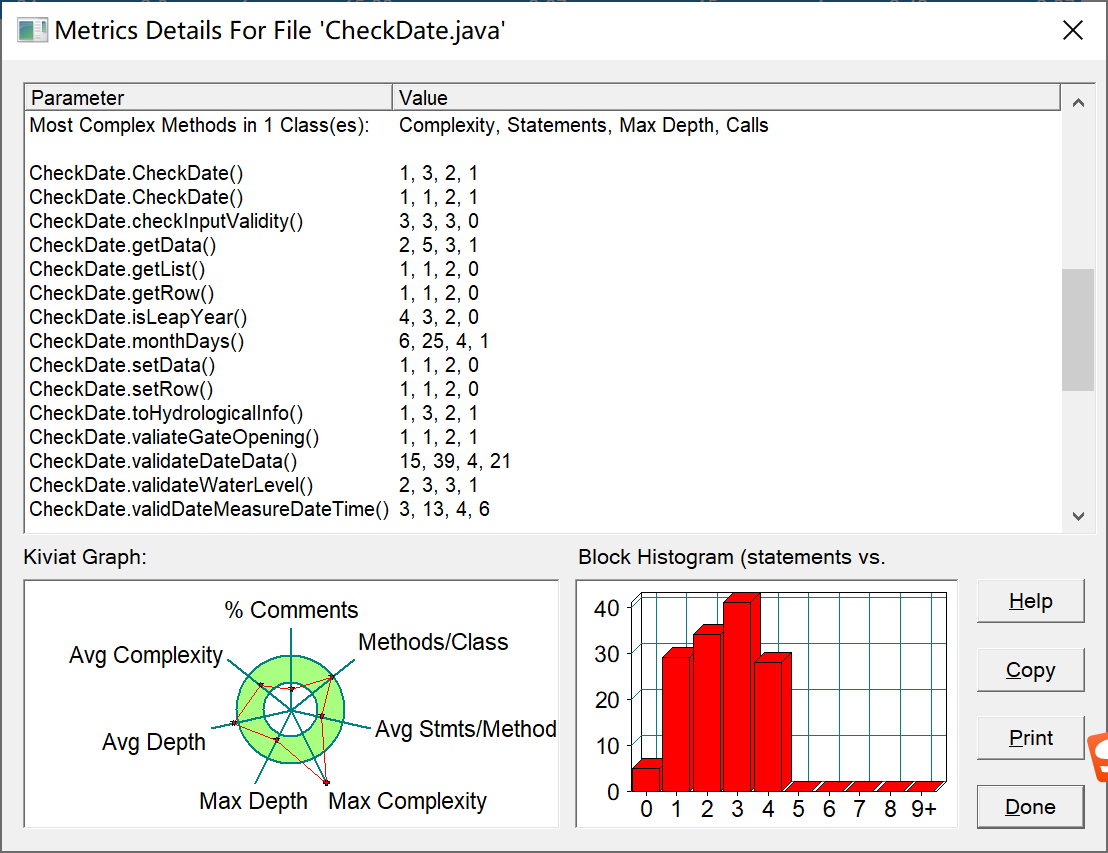
Task: Select the CheckDate.getRow() row
Action: click(x=543, y=293)
